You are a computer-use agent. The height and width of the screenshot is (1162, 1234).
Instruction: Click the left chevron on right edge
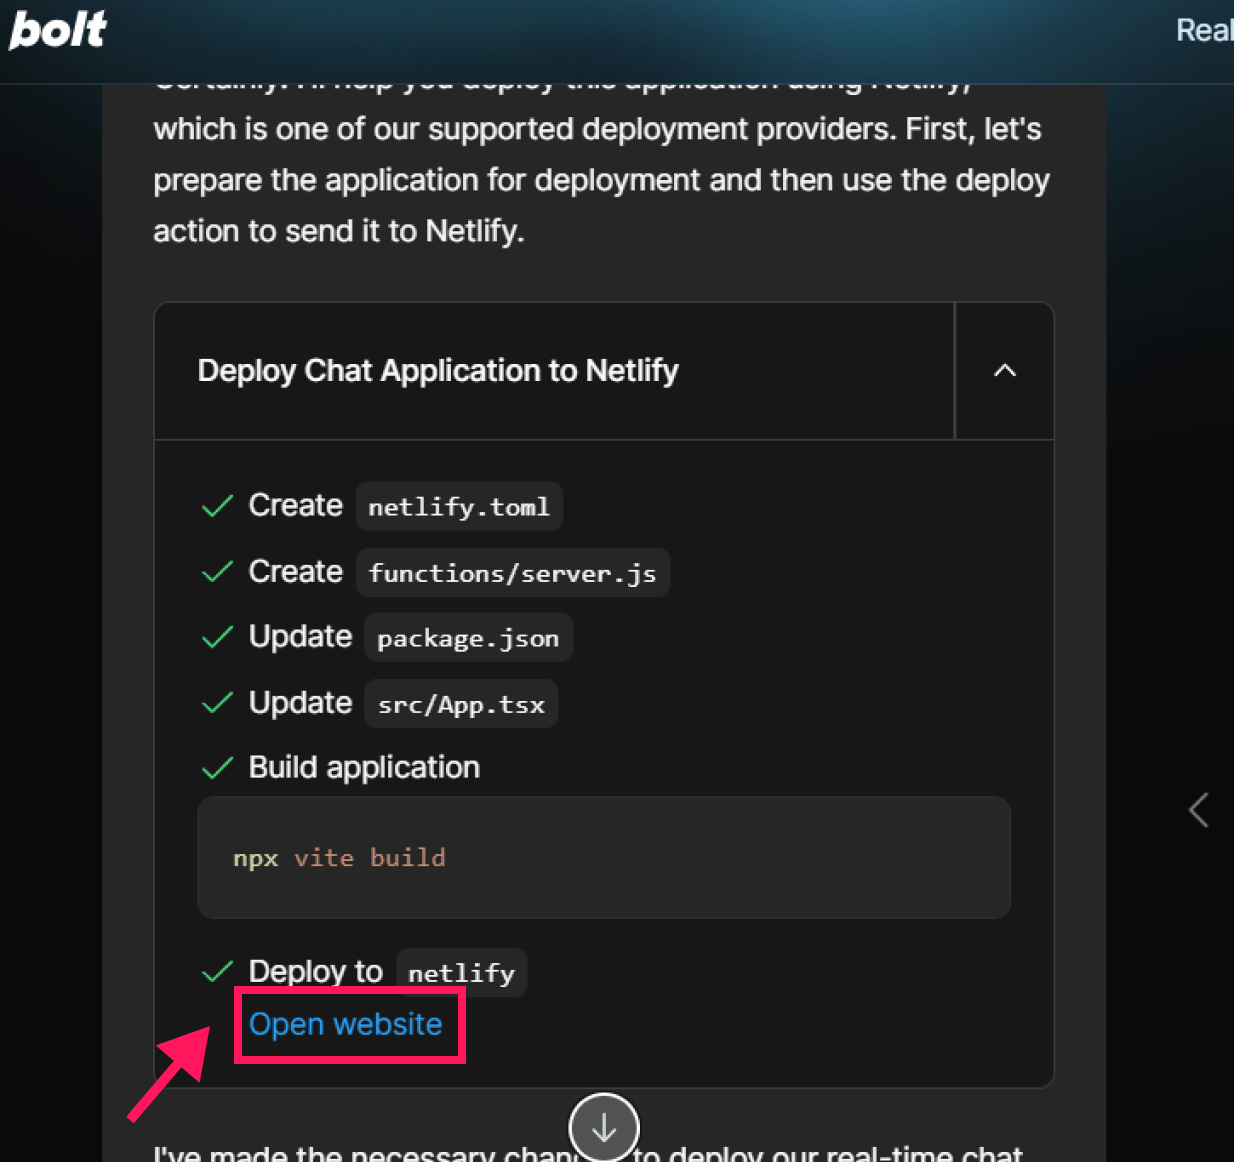(x=1198, y=809)
